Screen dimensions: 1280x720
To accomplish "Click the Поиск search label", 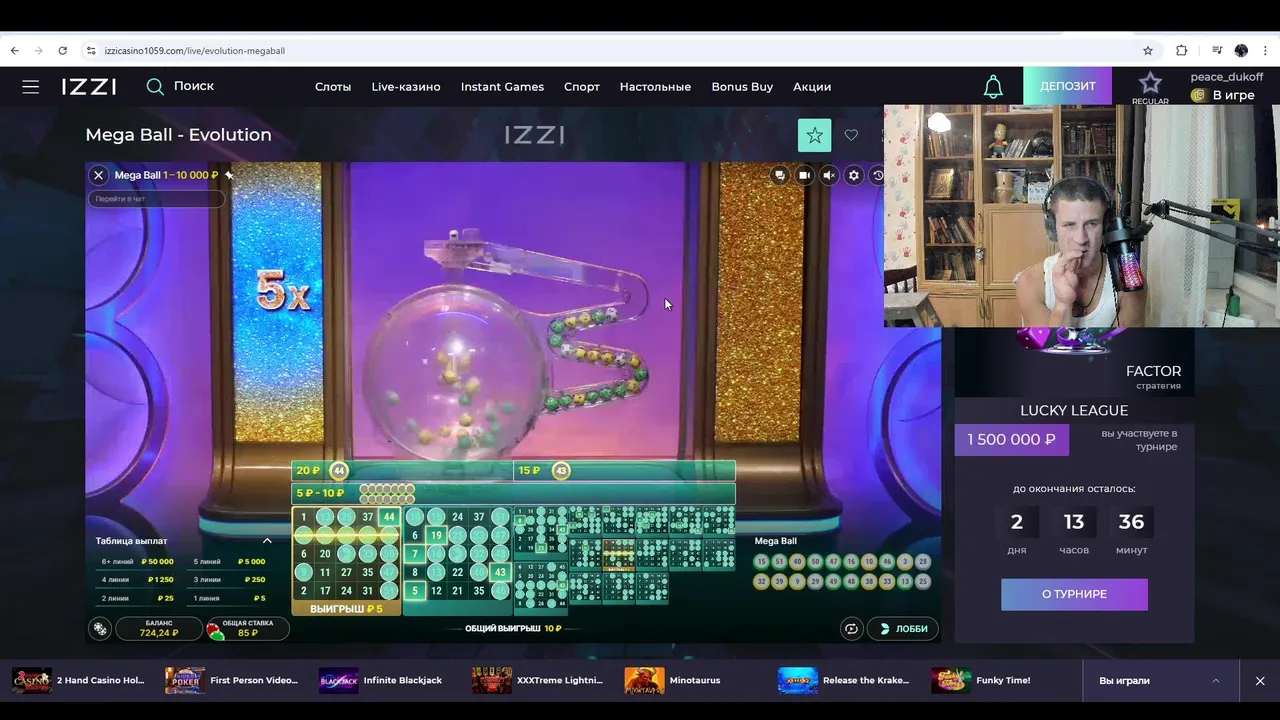I will click(x=194, y=86).
